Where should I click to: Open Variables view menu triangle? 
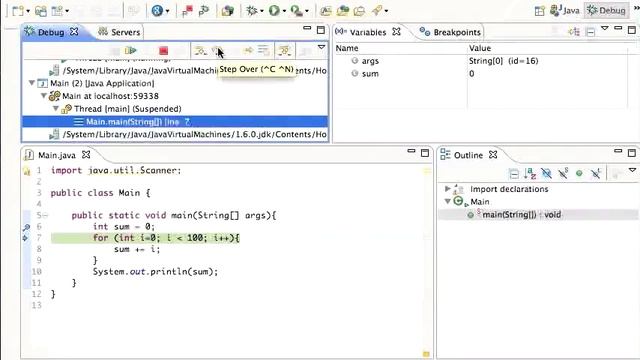[x=605, y=29]
